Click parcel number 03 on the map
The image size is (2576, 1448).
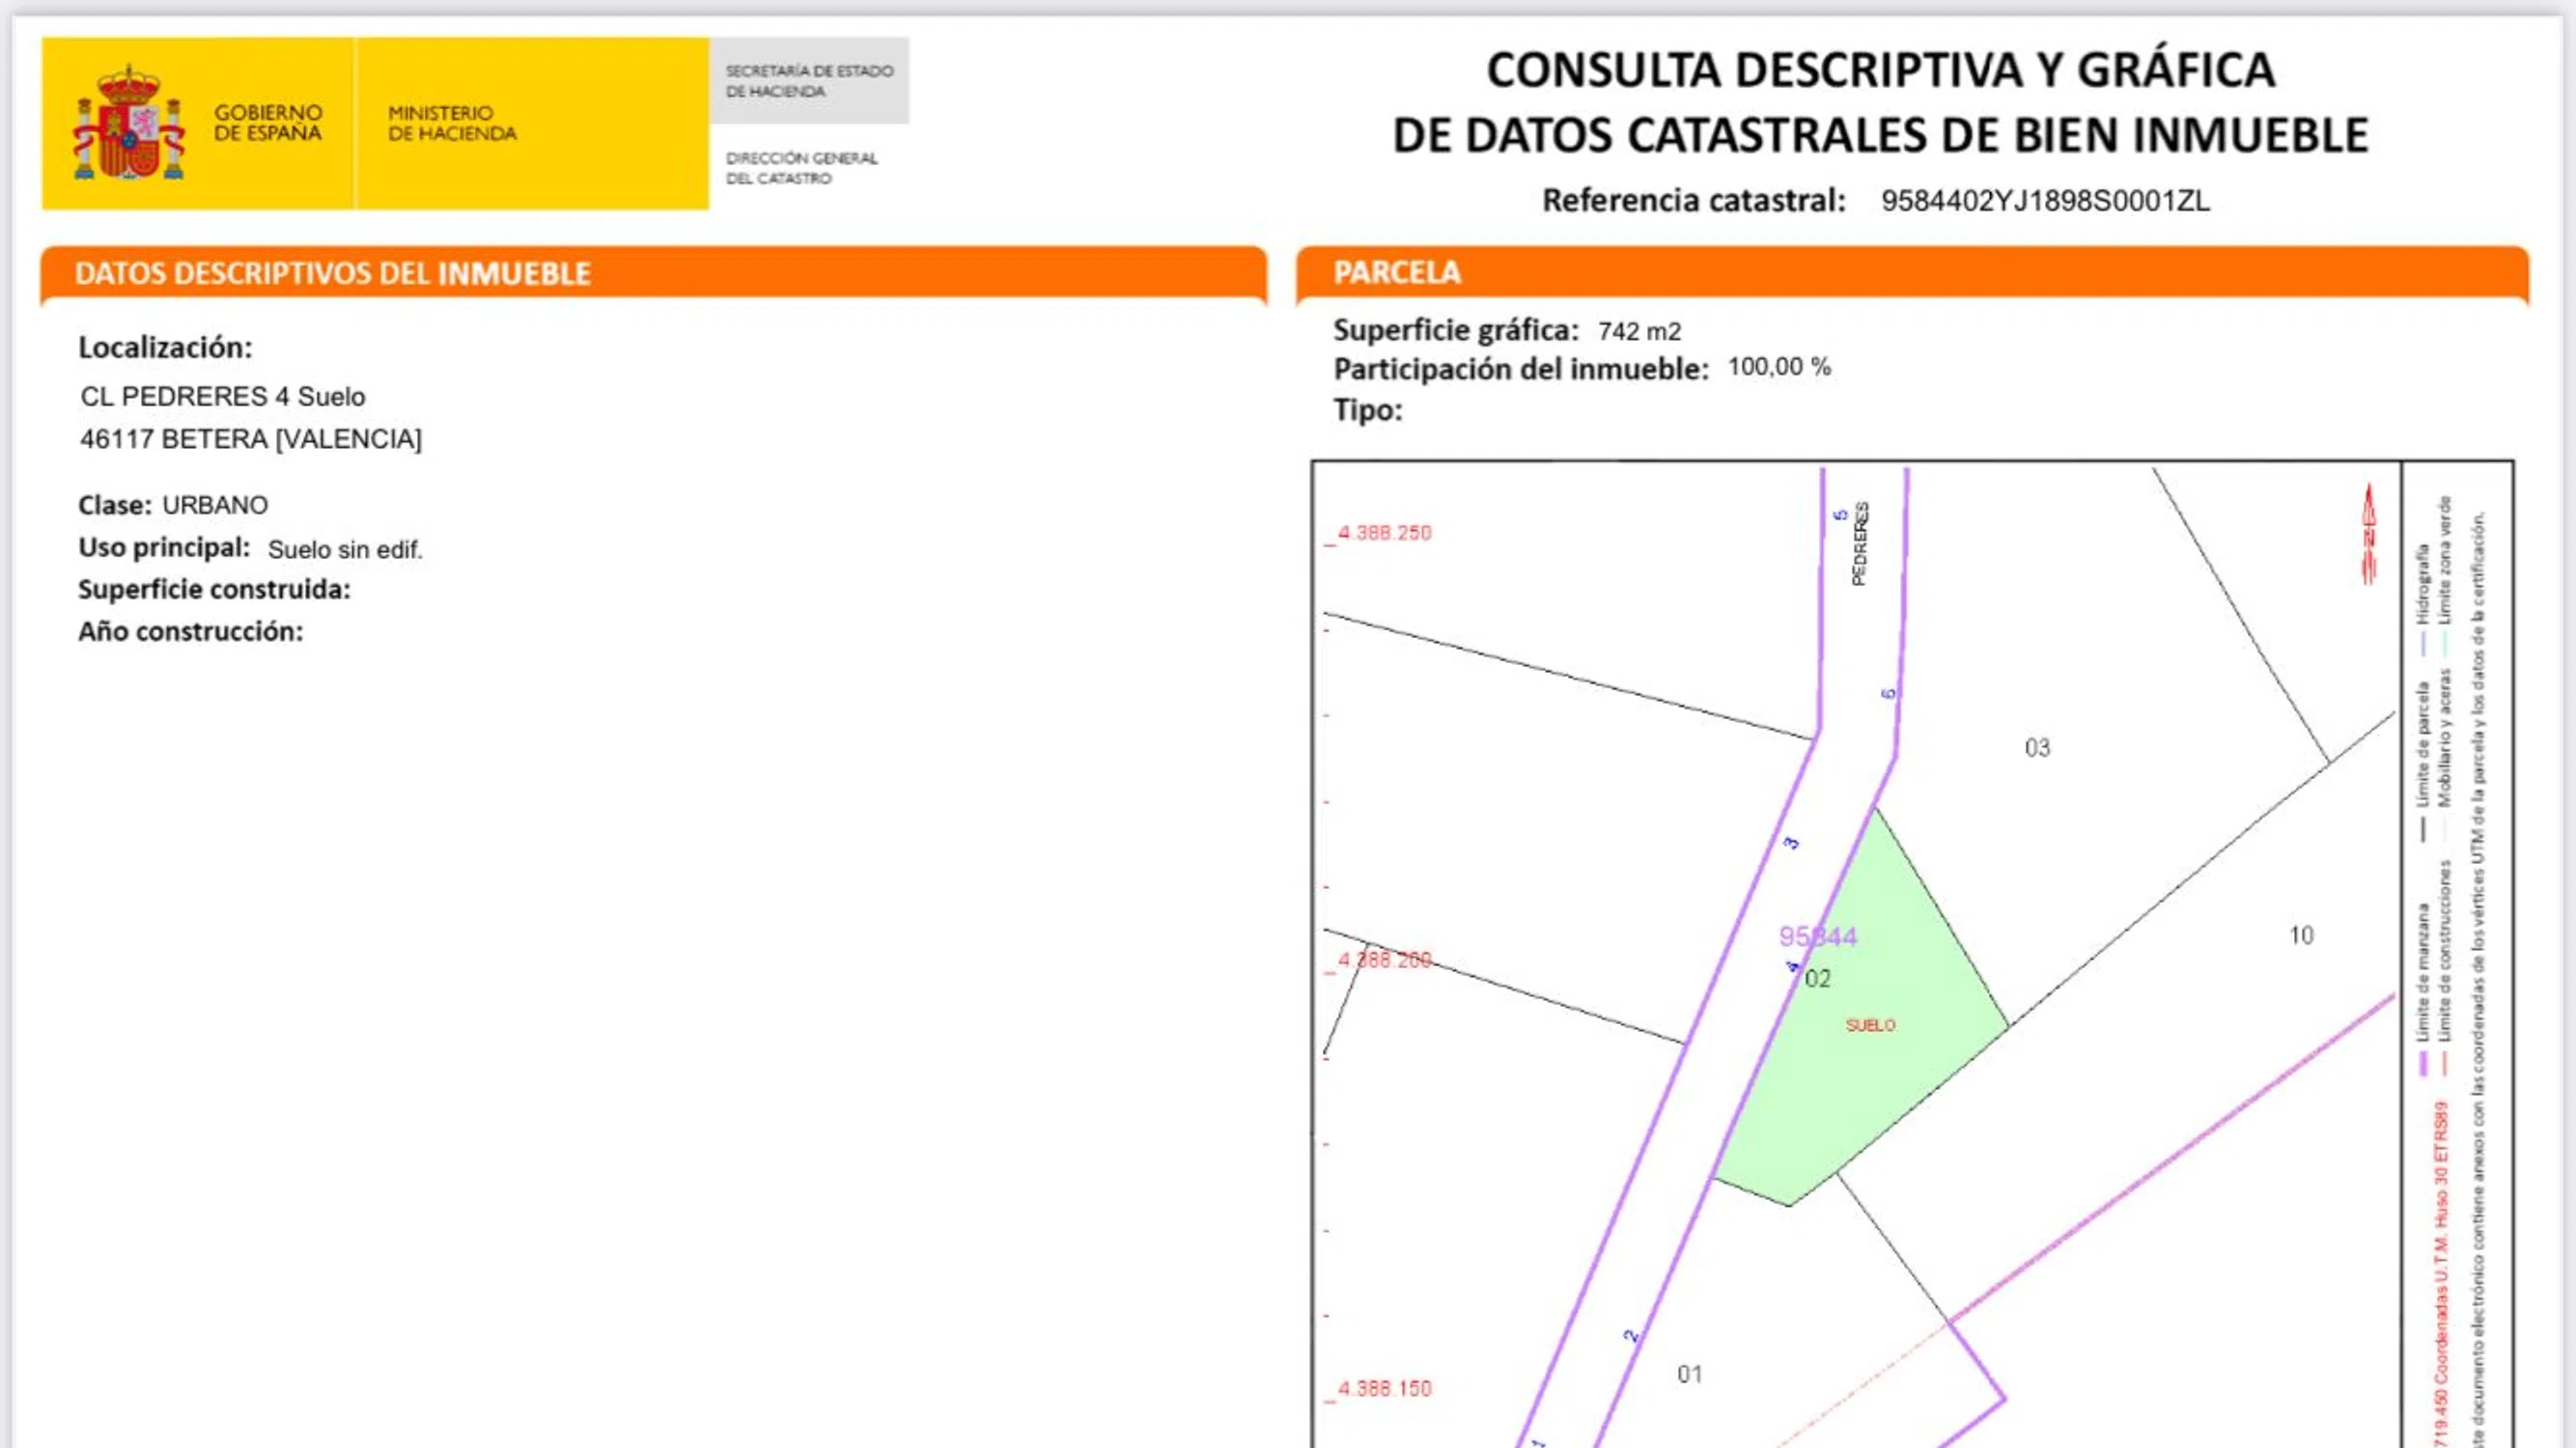point(2037,748)
